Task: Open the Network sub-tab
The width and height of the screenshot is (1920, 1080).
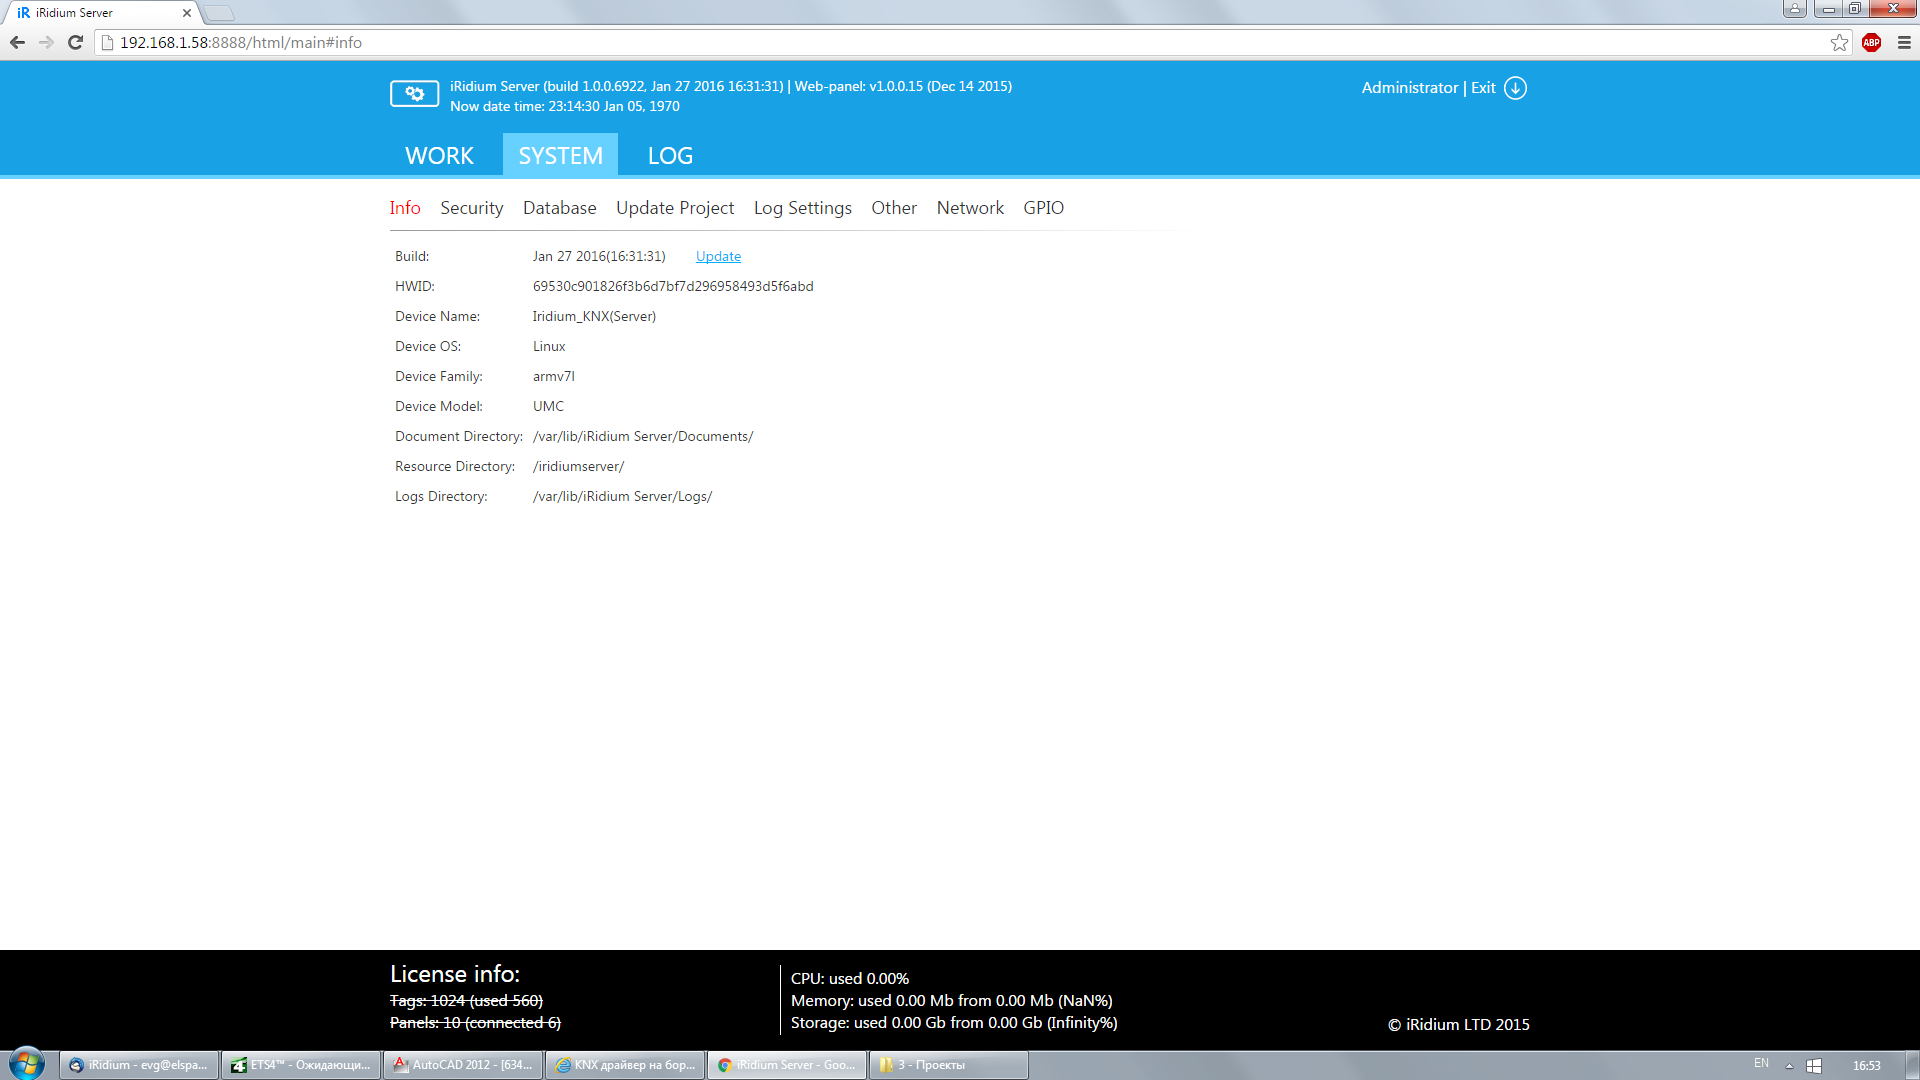Action: (970, 208)
